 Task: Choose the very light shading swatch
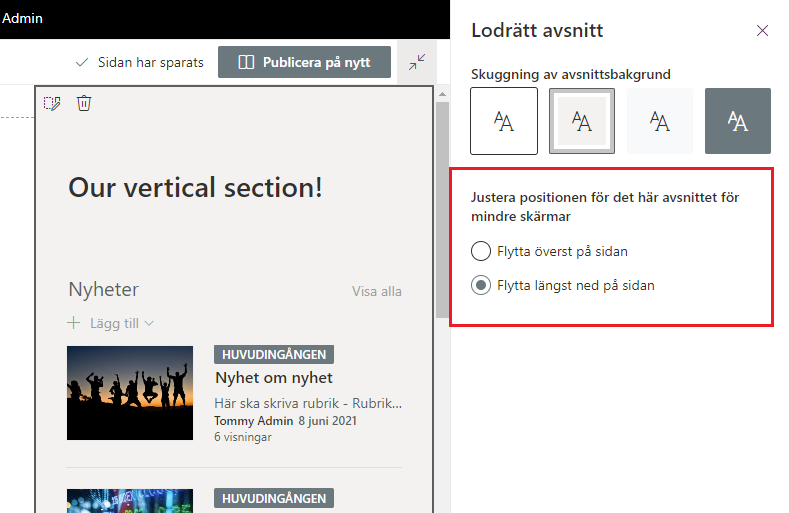[660, 121]
